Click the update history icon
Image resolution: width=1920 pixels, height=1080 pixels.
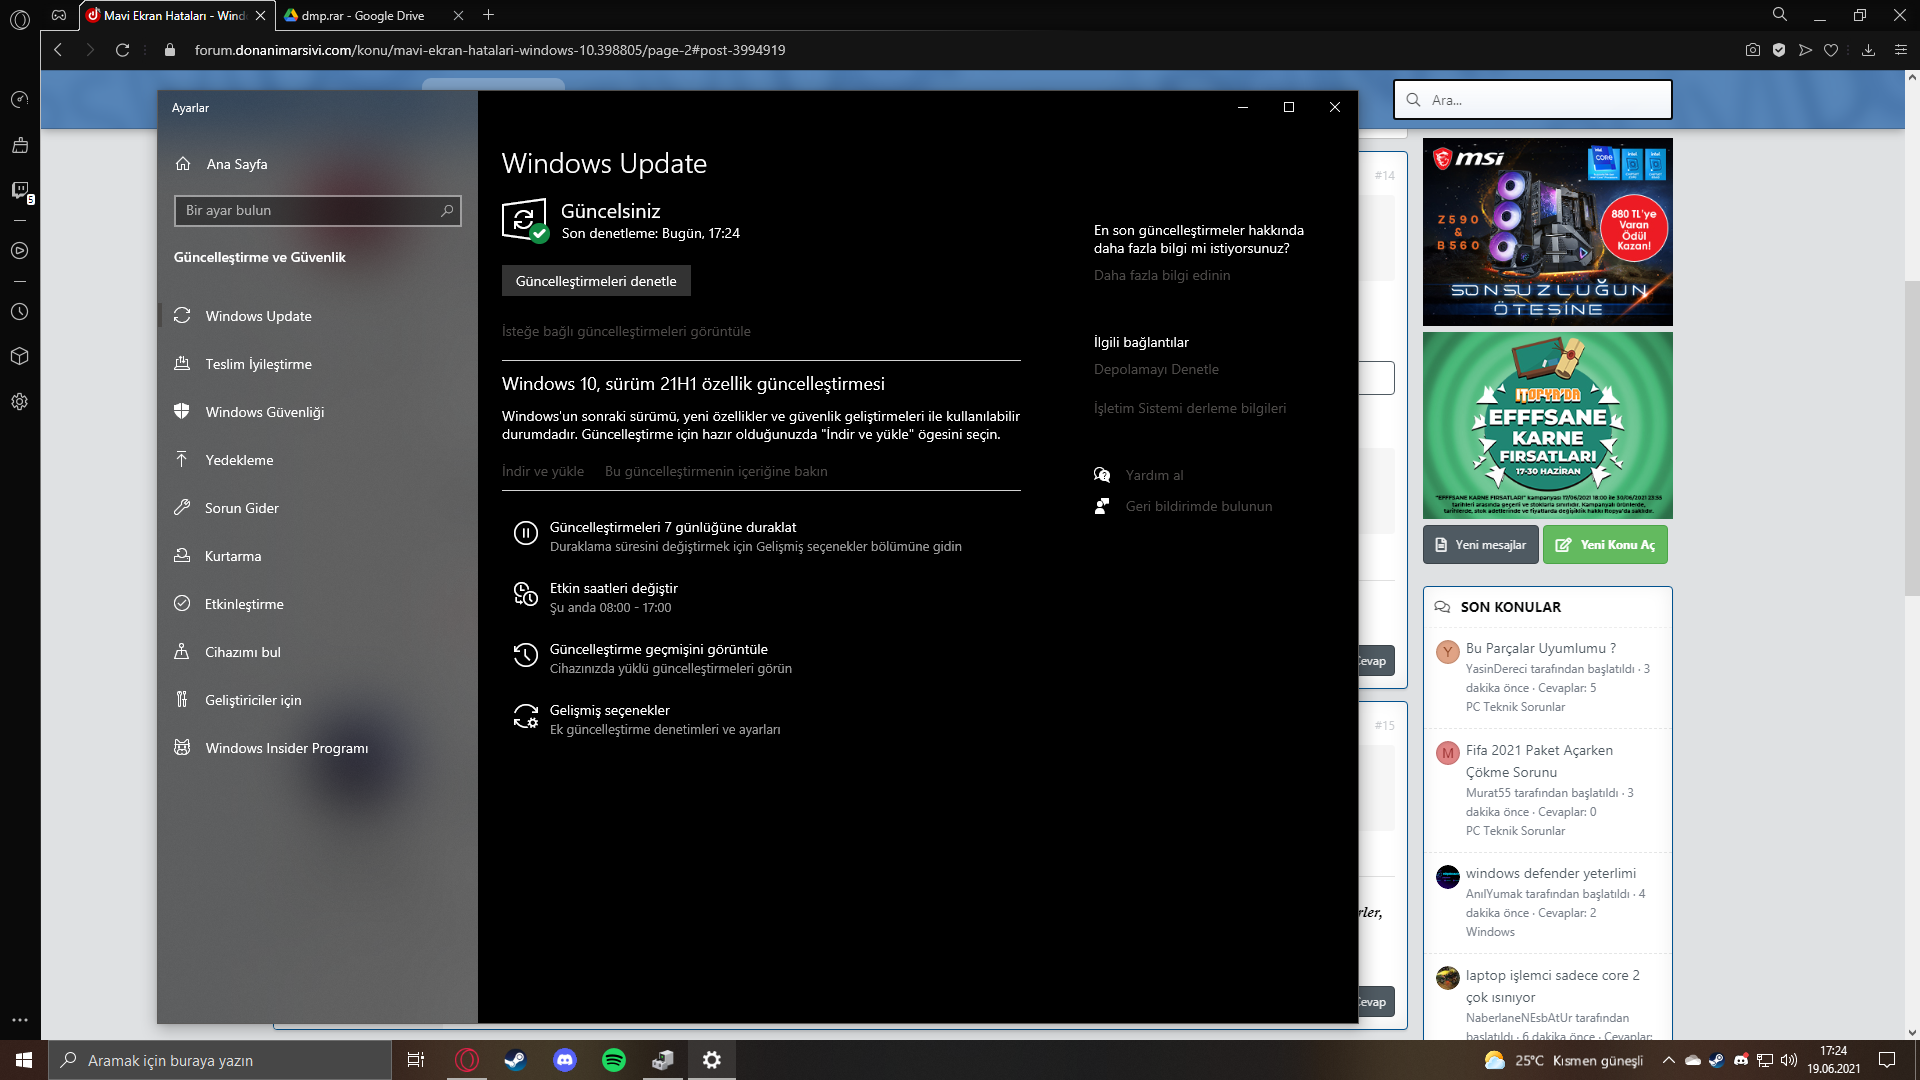coord(525,656)
